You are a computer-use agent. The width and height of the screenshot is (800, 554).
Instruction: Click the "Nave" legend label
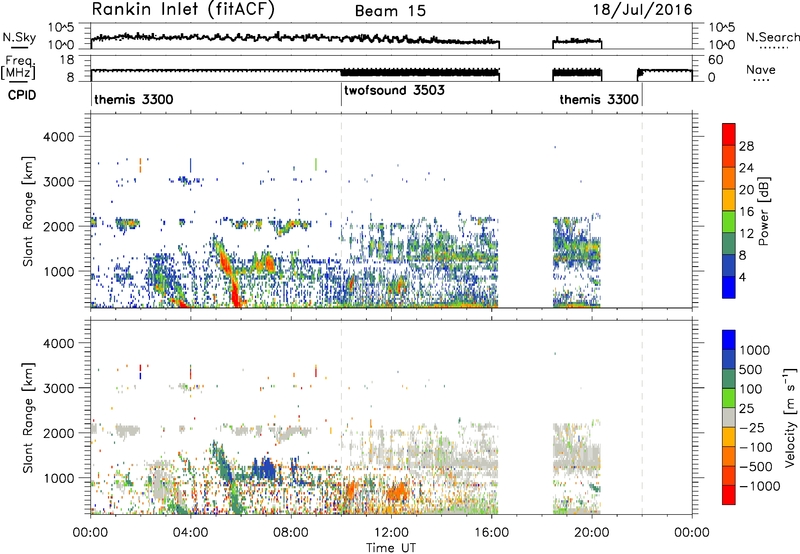[x=761, y=70]
